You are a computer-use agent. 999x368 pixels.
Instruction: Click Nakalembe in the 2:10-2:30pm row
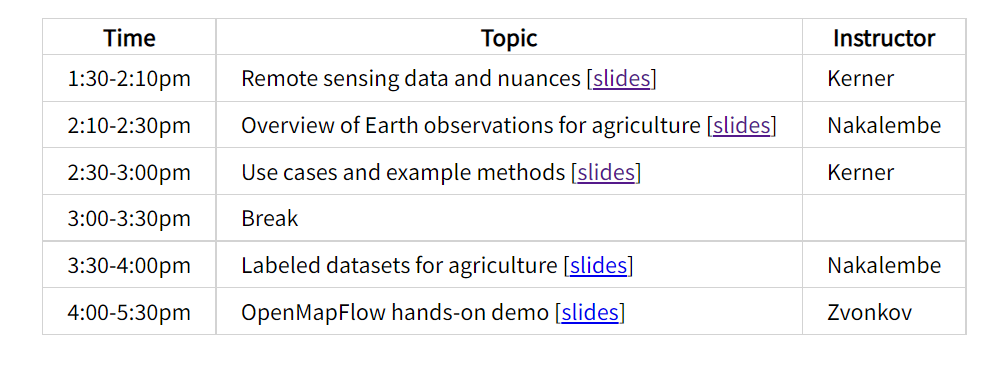(884, 125)
